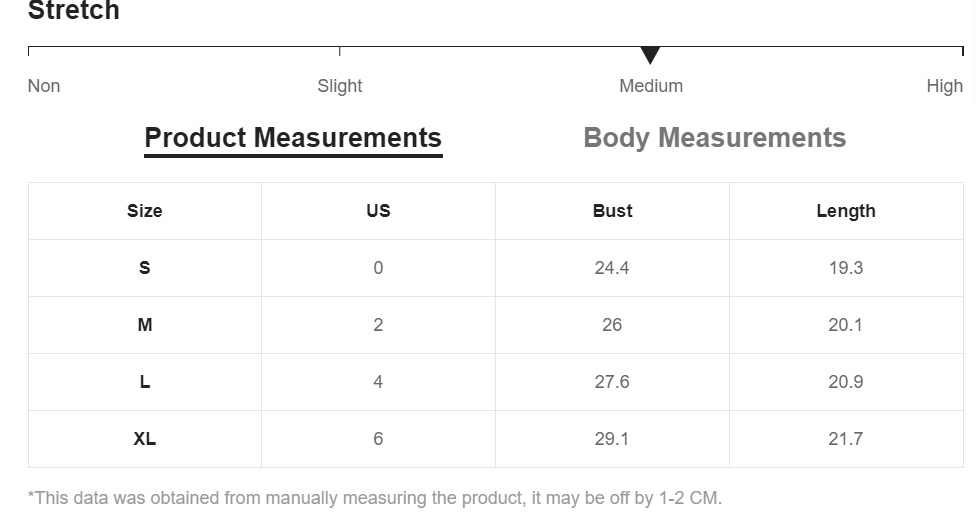Click the manual measurement disclaimer note
The height and width of the screenshot is (528, 976).
[375, 498]
